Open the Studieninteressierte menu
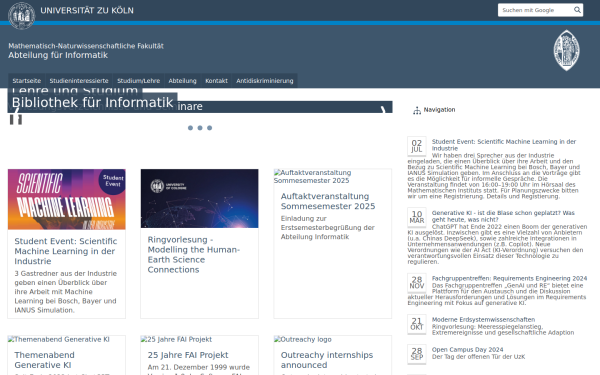 79,81
